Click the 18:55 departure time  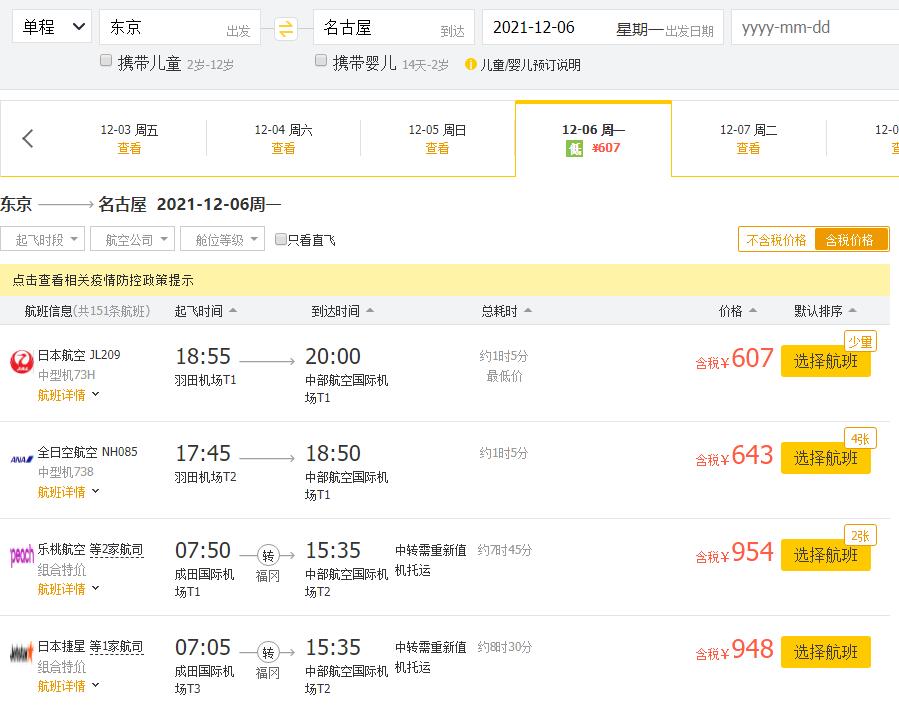pos(203,357)
